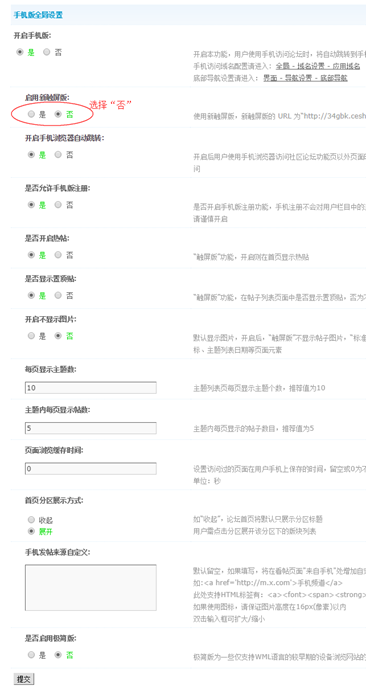Click the 首页分区展示方式 label
Image resolution: width=367 pixels, height=695 pixels.
tap(54, 501)
